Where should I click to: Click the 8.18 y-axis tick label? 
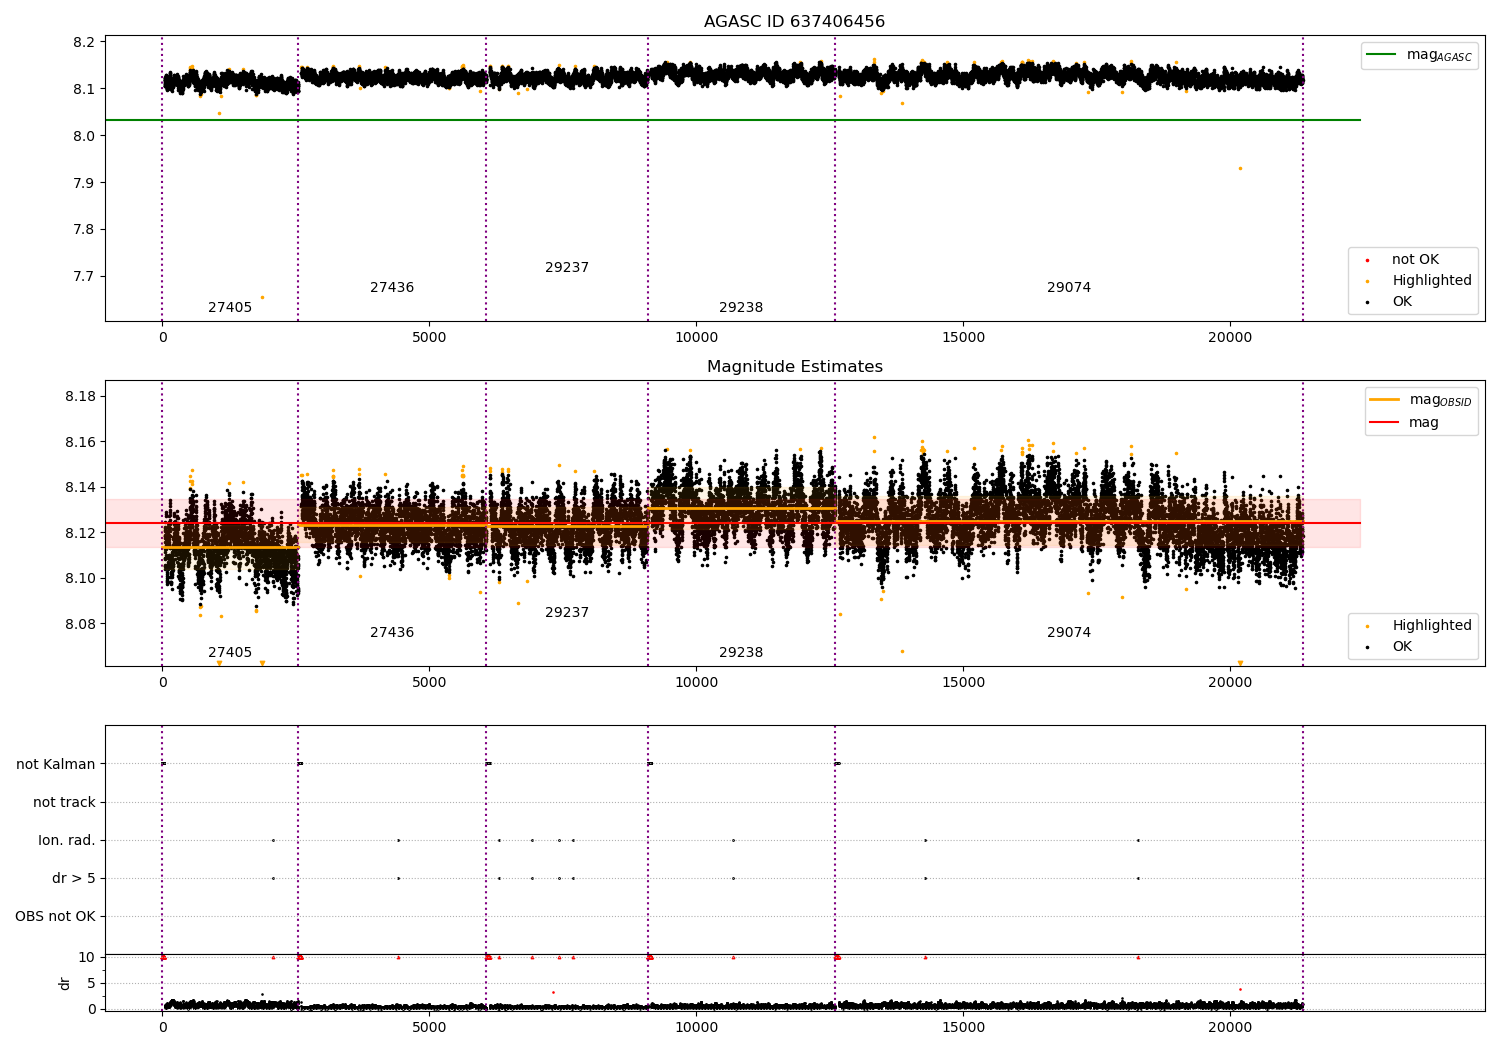pyautogui.click(x=80, y=397)
